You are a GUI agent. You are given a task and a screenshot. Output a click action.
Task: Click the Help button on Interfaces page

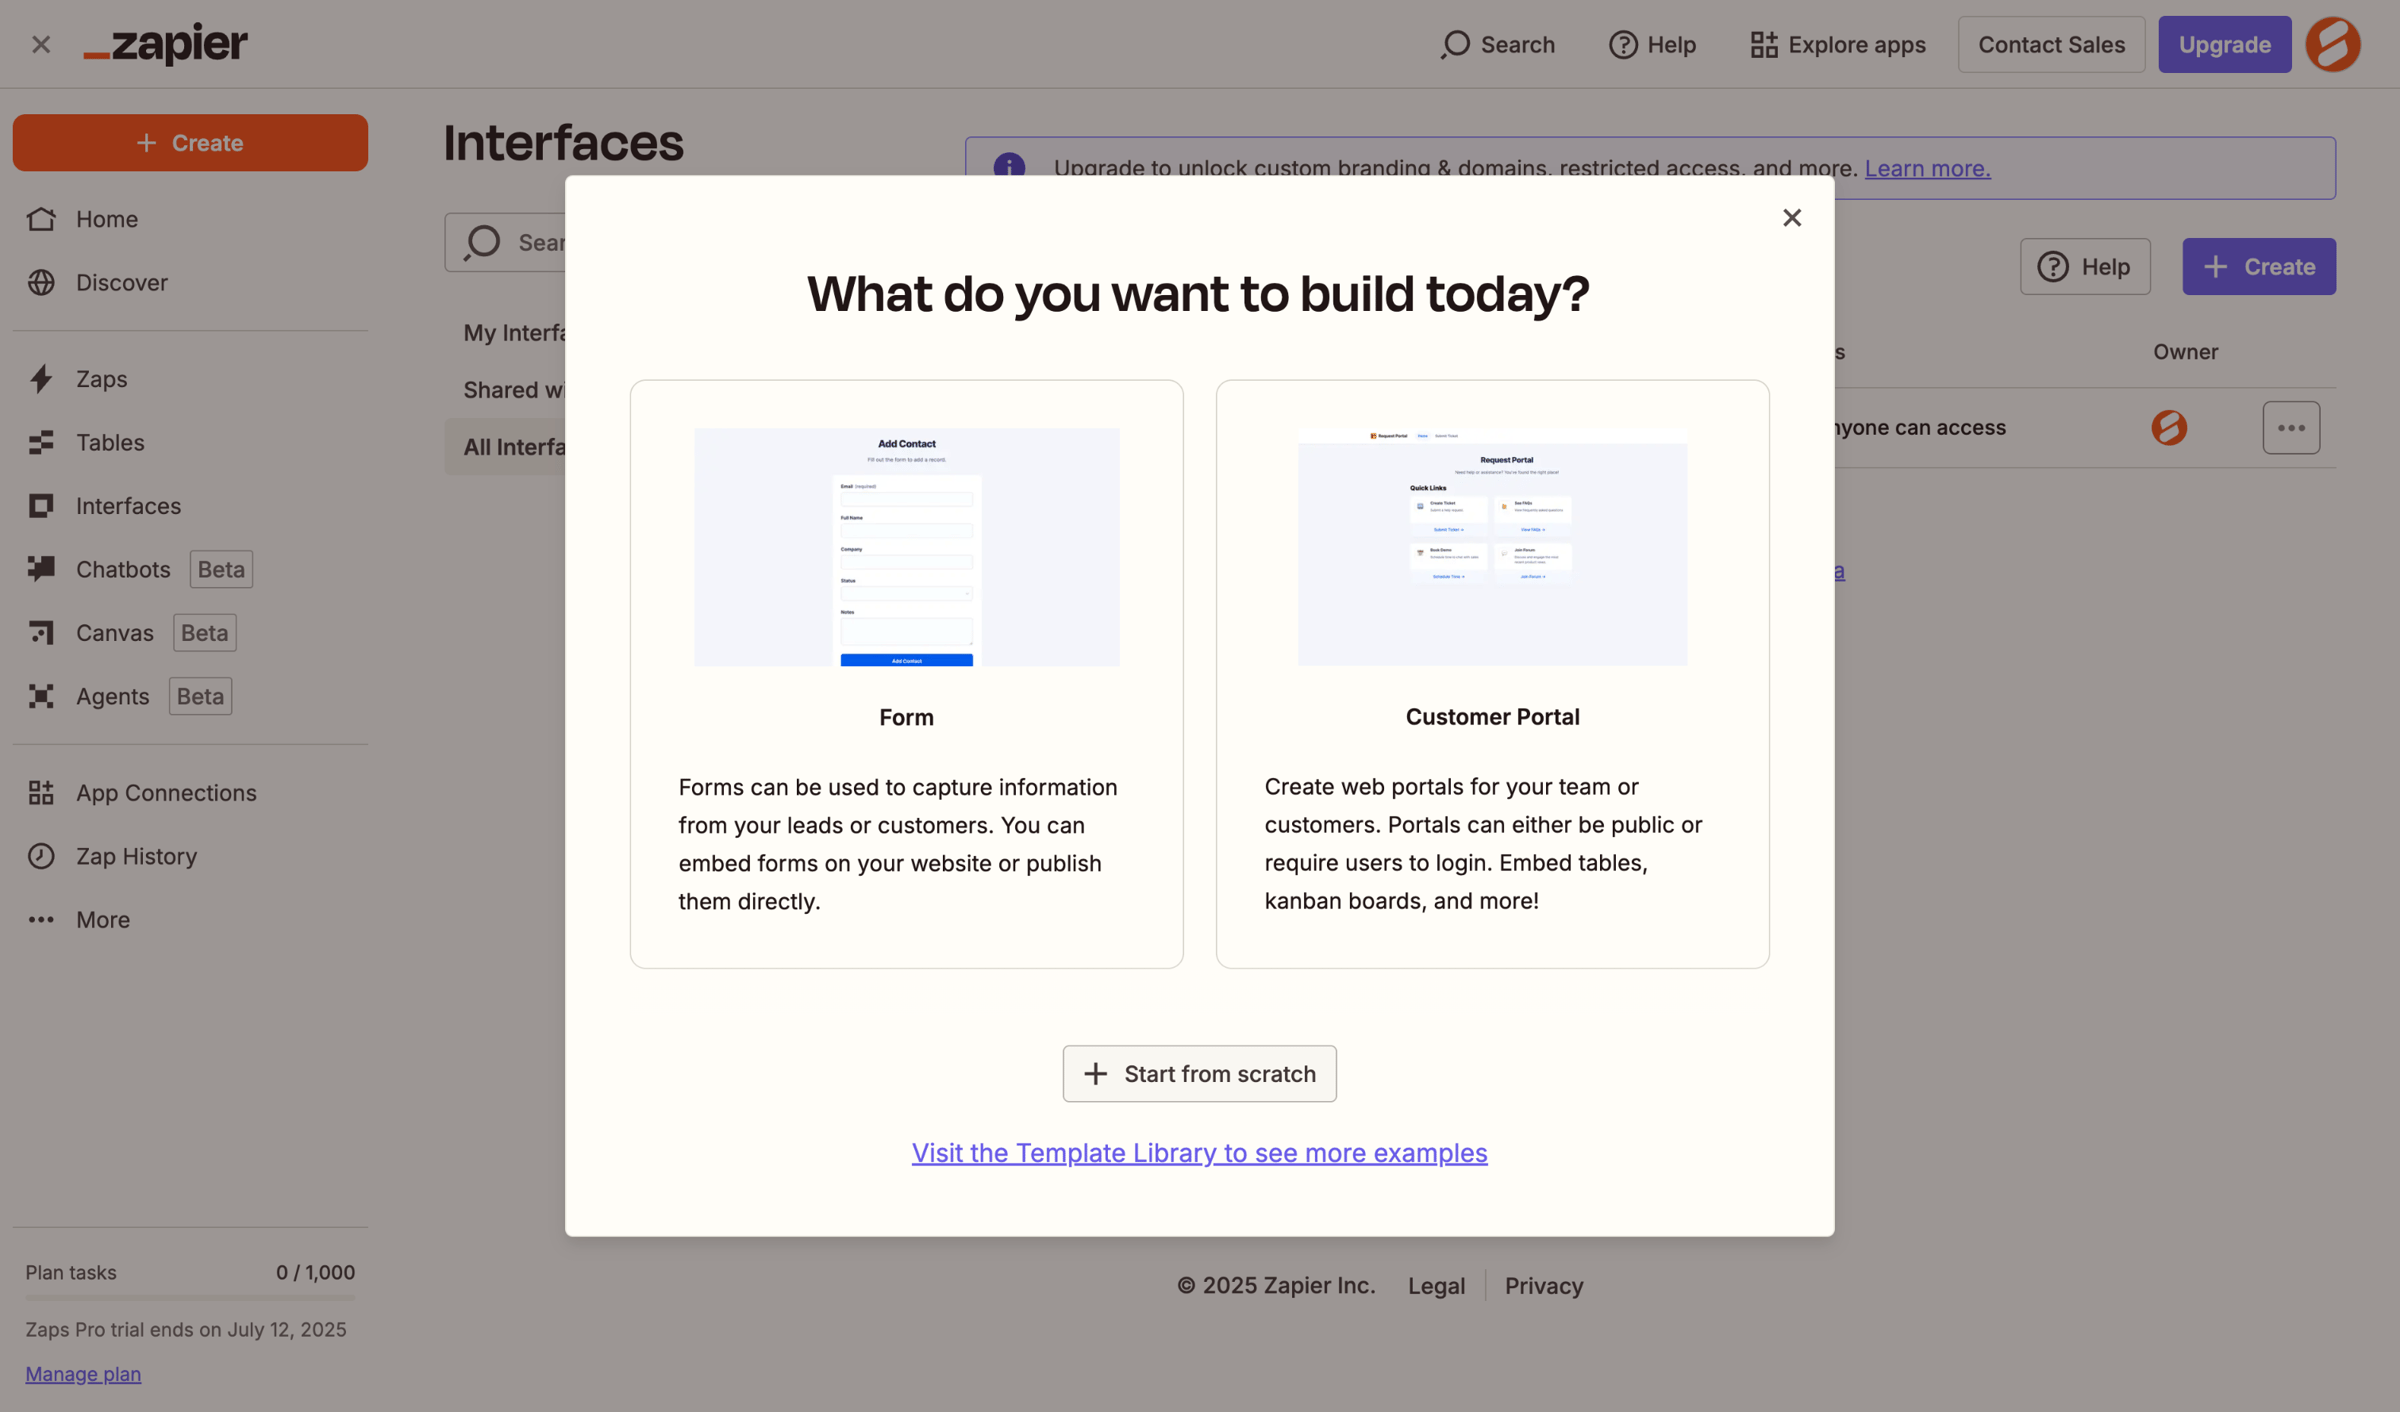coord(2085,266)
